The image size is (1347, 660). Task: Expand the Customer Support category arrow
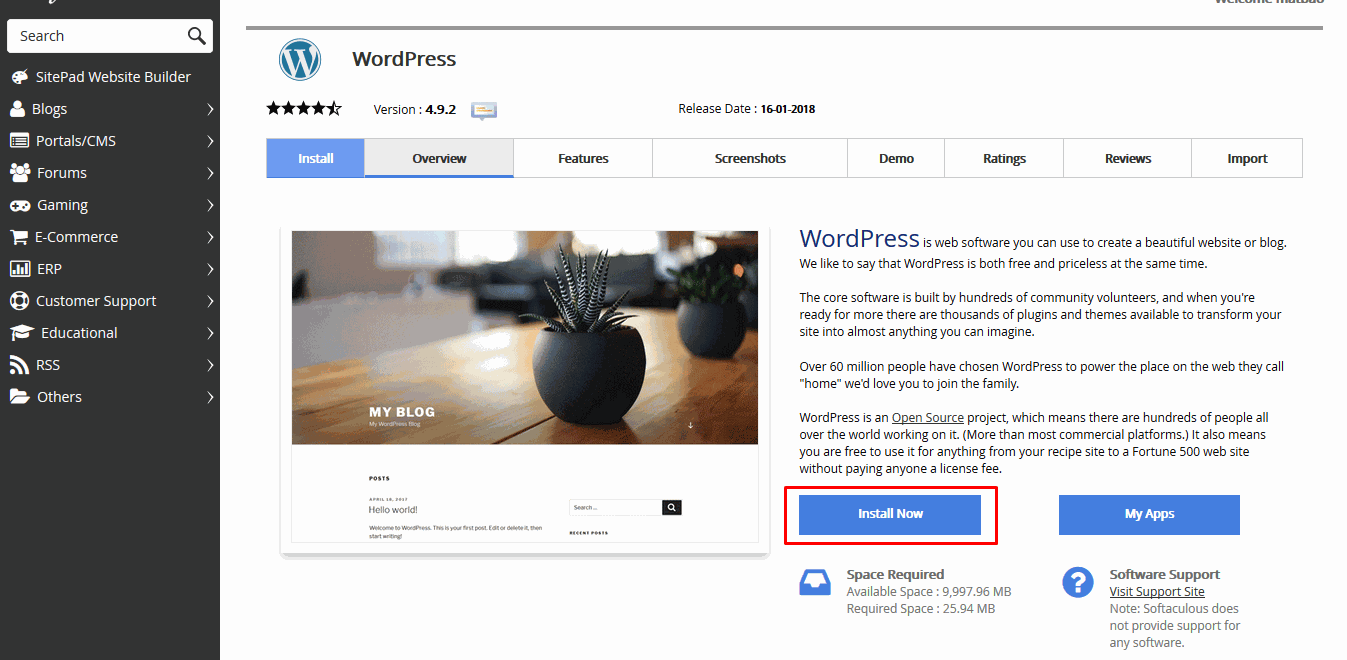tap(210, 301)
